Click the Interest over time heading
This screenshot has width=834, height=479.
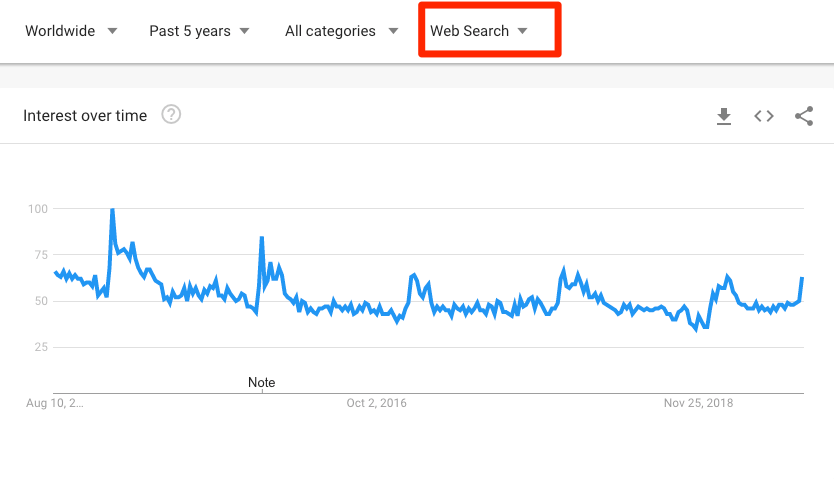click(x=85, y=116)
